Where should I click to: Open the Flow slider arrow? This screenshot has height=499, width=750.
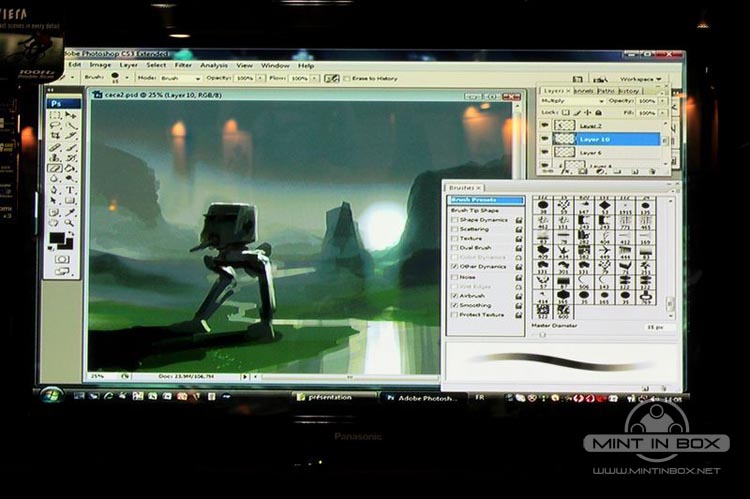(x=314, y=78)
